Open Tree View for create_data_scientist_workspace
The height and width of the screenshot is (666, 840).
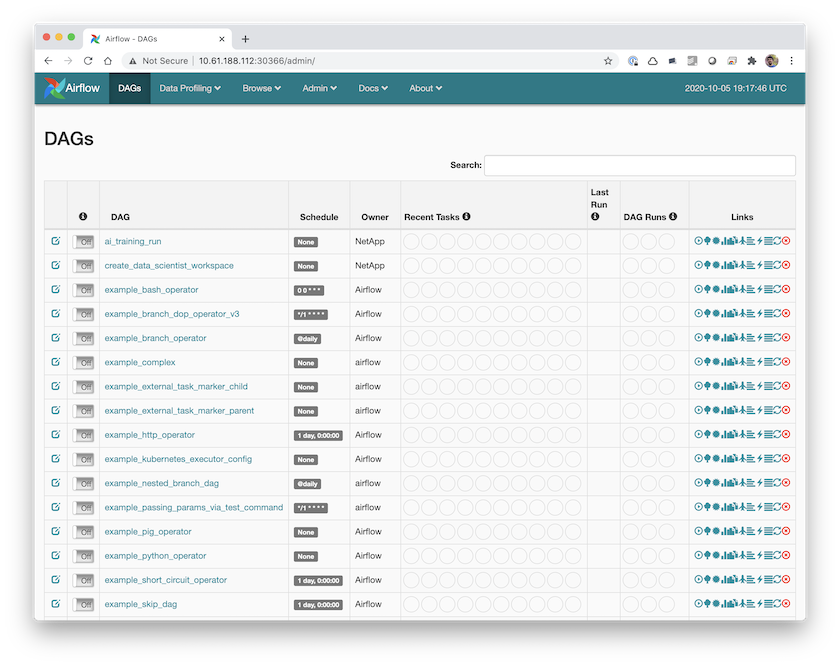point(707,266)
